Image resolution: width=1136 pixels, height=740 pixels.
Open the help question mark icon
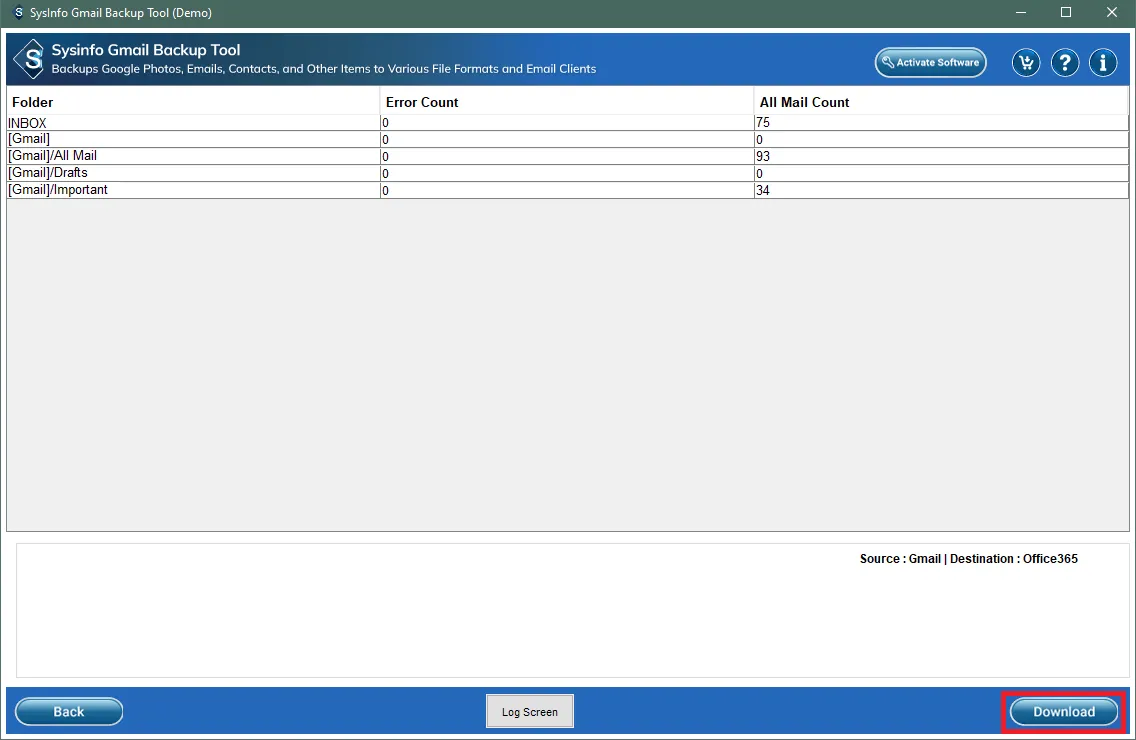1064,63
